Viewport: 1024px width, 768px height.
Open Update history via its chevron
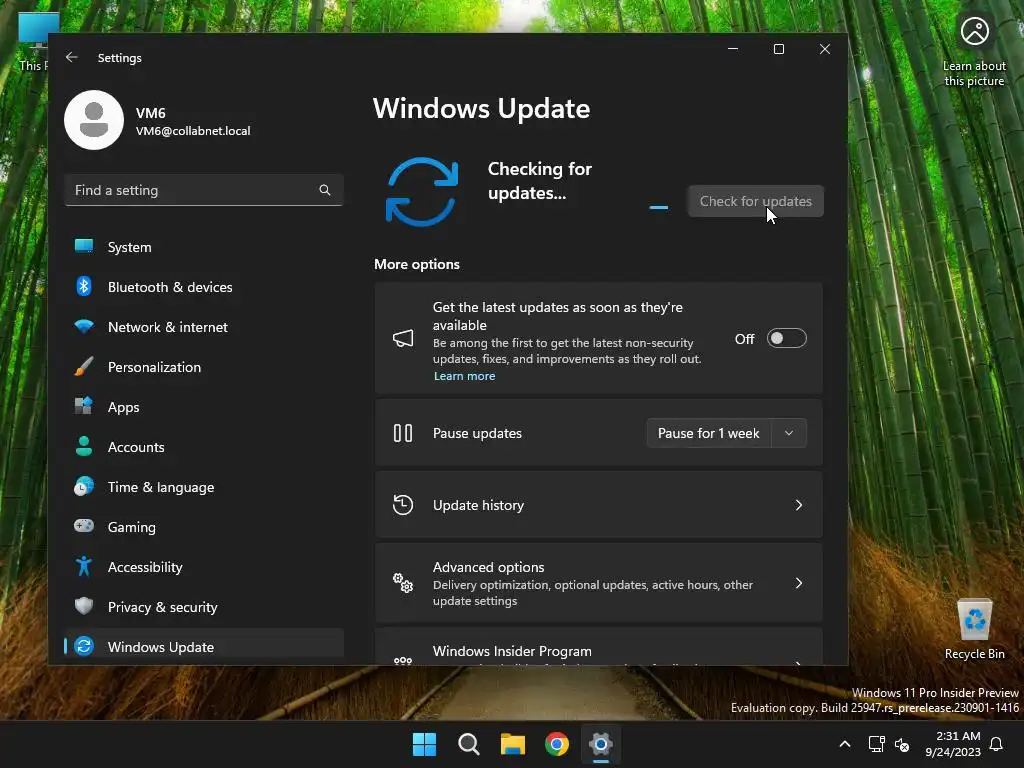pyautogui.click(x=799, y=505)
